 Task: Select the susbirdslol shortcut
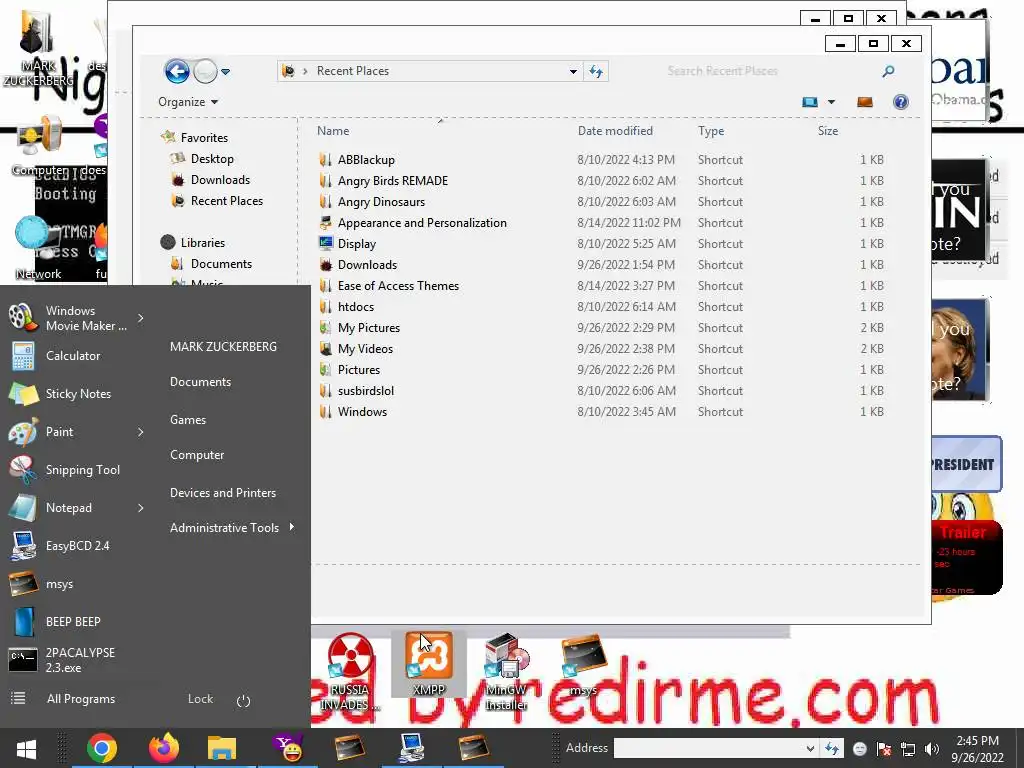coord(366,391)
